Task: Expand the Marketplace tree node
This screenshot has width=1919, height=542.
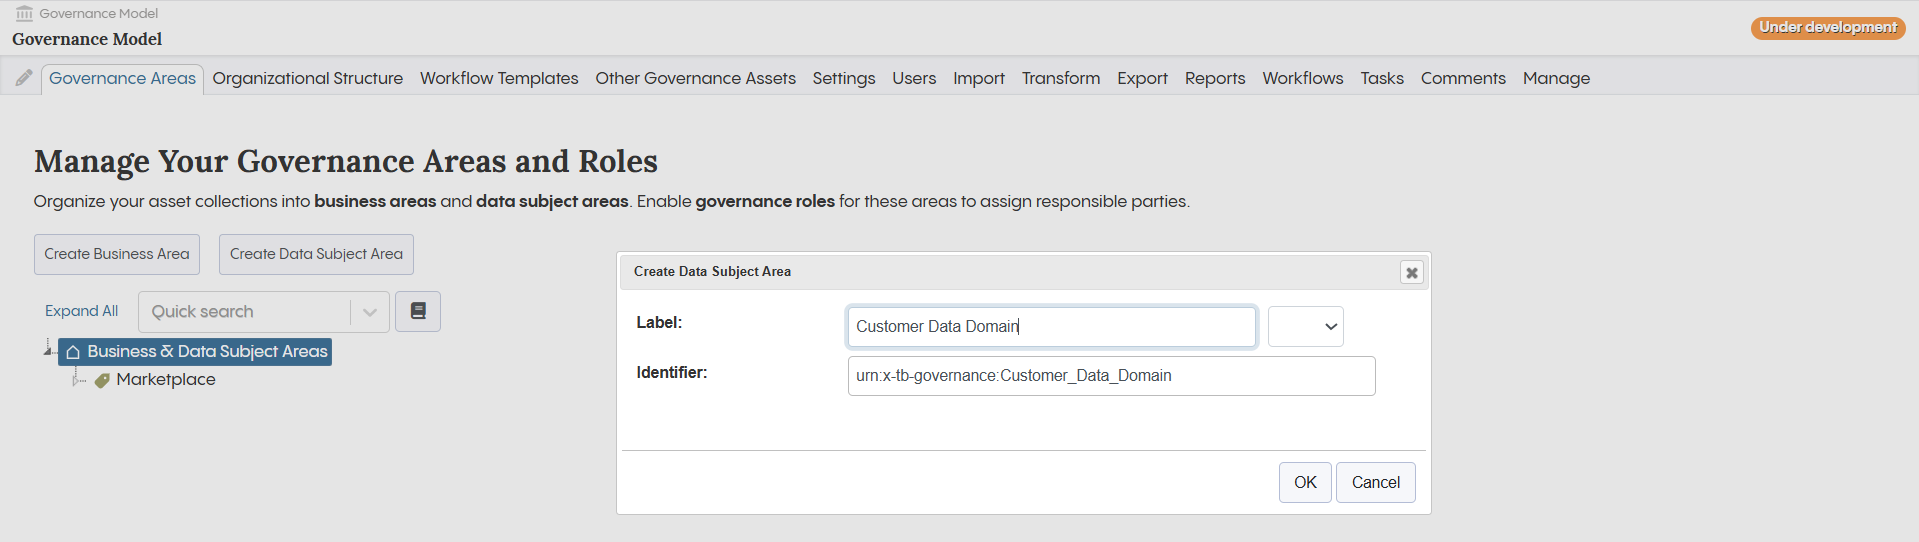Action: (x=77, y=380)
